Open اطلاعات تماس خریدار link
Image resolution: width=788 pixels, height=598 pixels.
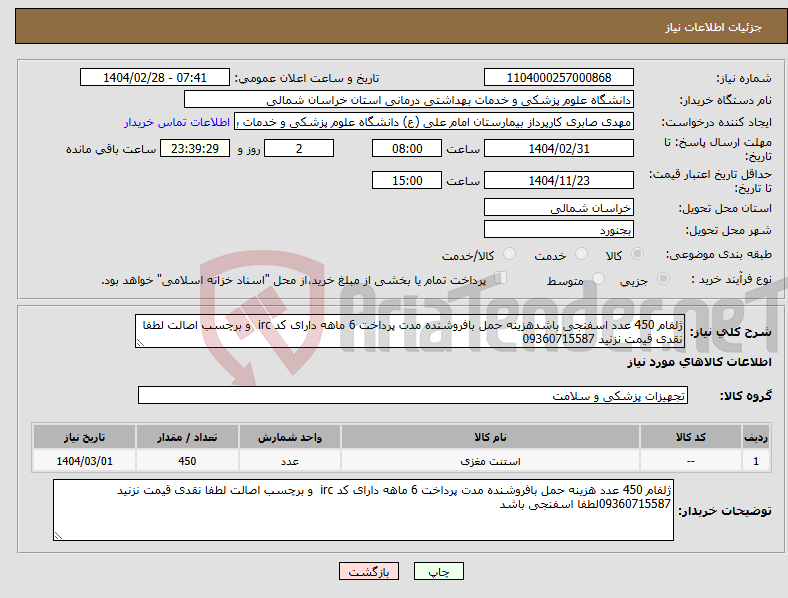tap(177, 122)
